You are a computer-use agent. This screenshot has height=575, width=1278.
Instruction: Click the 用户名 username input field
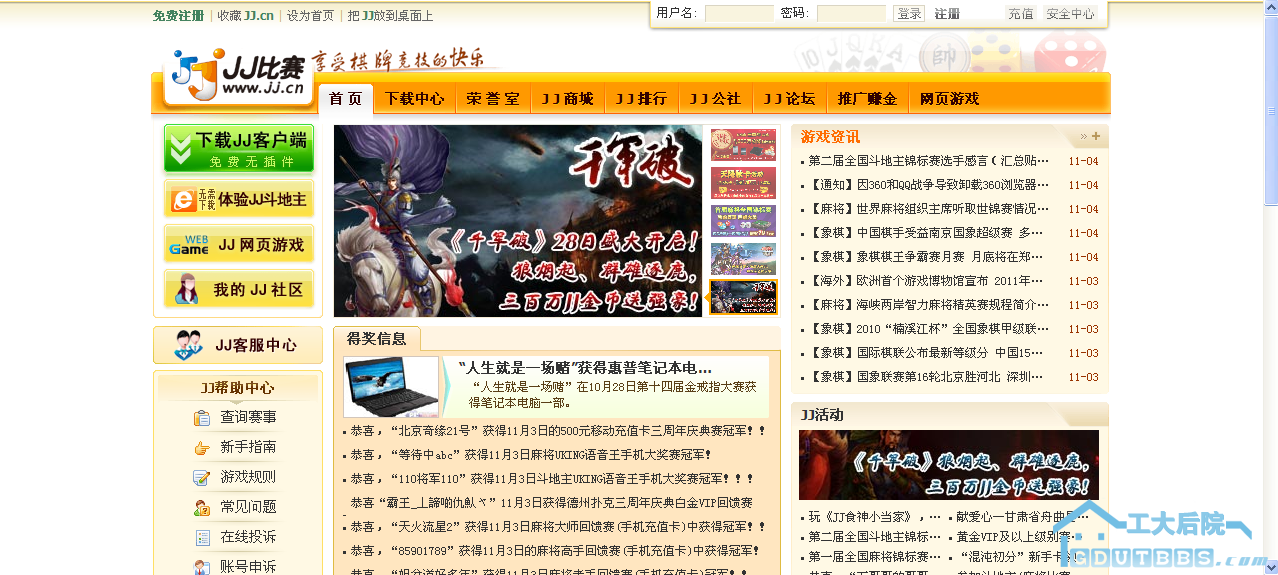point(739,14)
